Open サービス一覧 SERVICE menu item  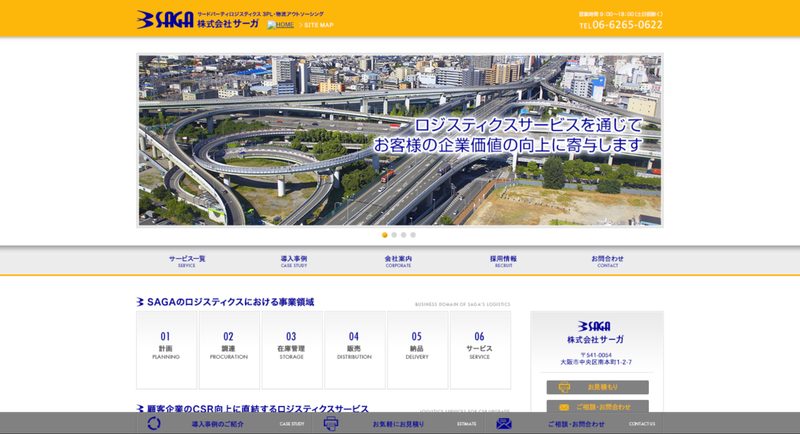pos(187,261)
